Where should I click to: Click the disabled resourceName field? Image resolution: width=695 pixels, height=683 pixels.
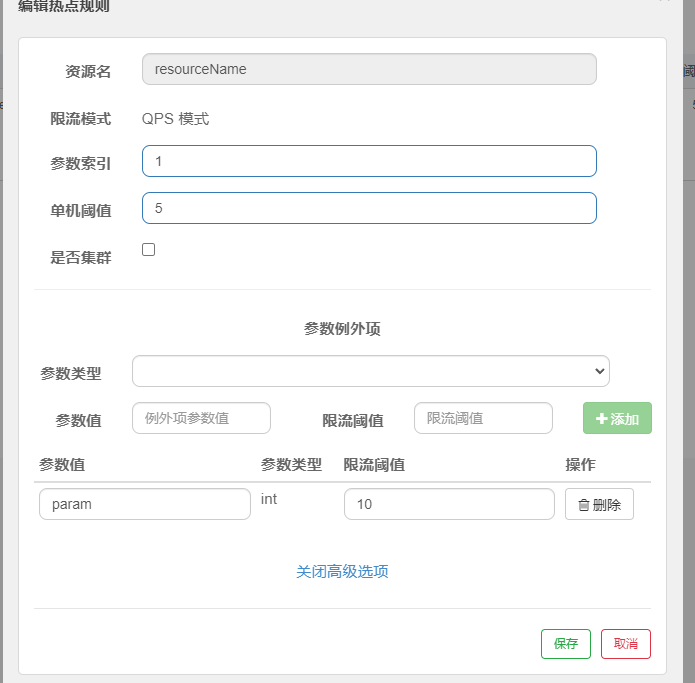point(369,69)
